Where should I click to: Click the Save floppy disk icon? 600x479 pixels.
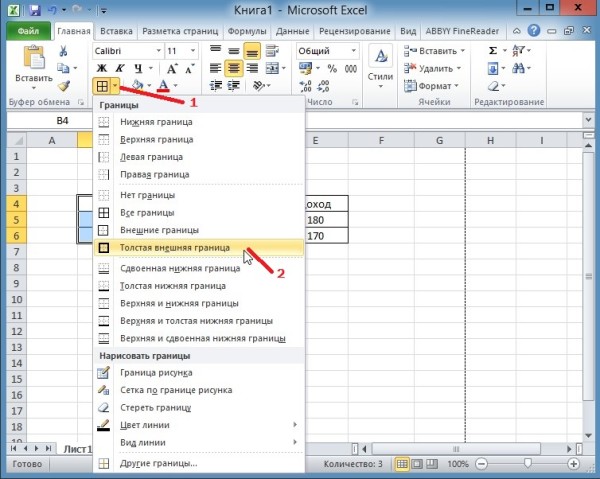click(35, 10)
